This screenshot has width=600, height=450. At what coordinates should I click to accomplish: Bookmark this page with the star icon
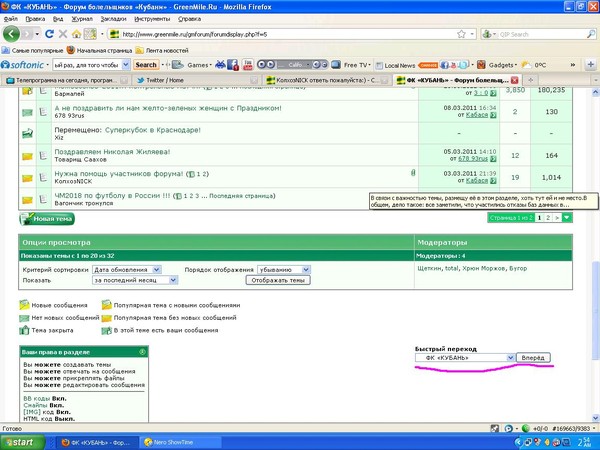461,34
